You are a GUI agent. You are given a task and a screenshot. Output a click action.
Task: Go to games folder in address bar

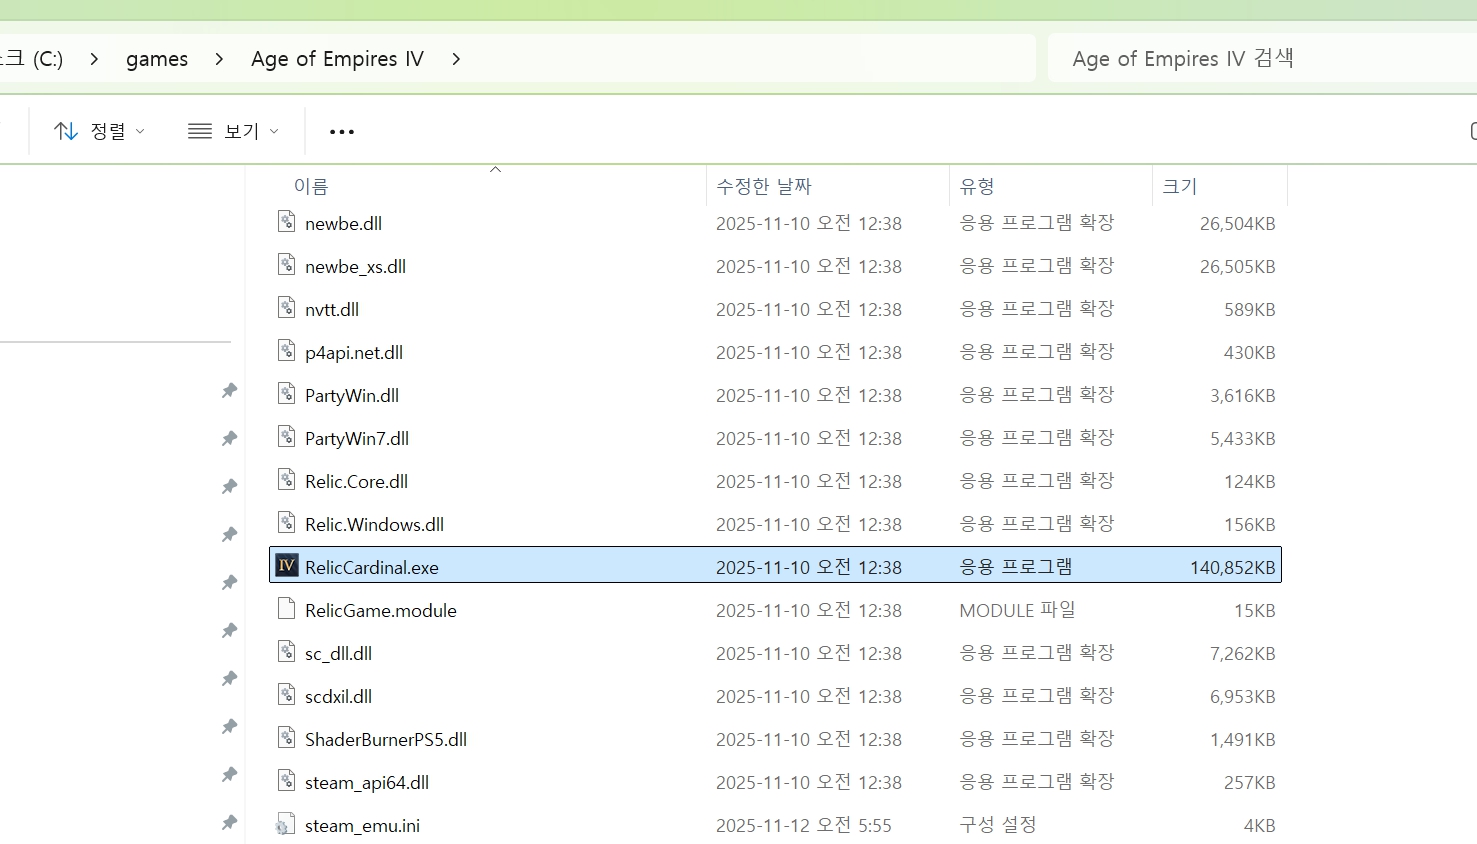pyautogui.click(x=157, y=59)
